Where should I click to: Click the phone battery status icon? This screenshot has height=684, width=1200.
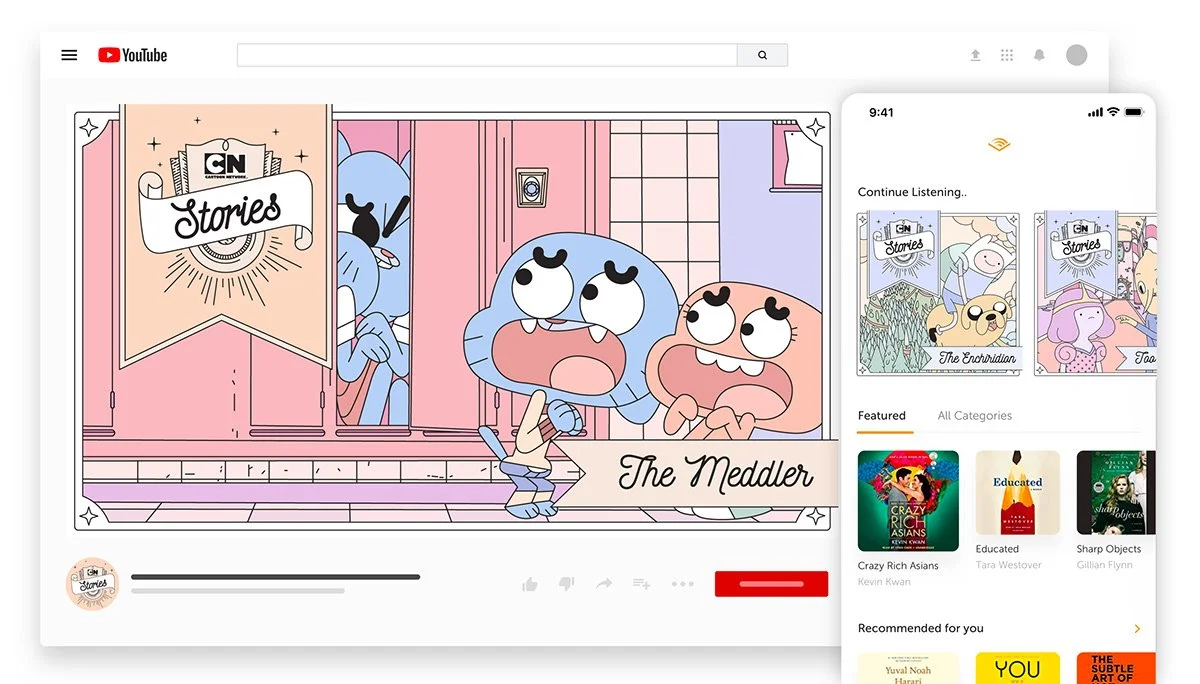[x=1133, y=112]
